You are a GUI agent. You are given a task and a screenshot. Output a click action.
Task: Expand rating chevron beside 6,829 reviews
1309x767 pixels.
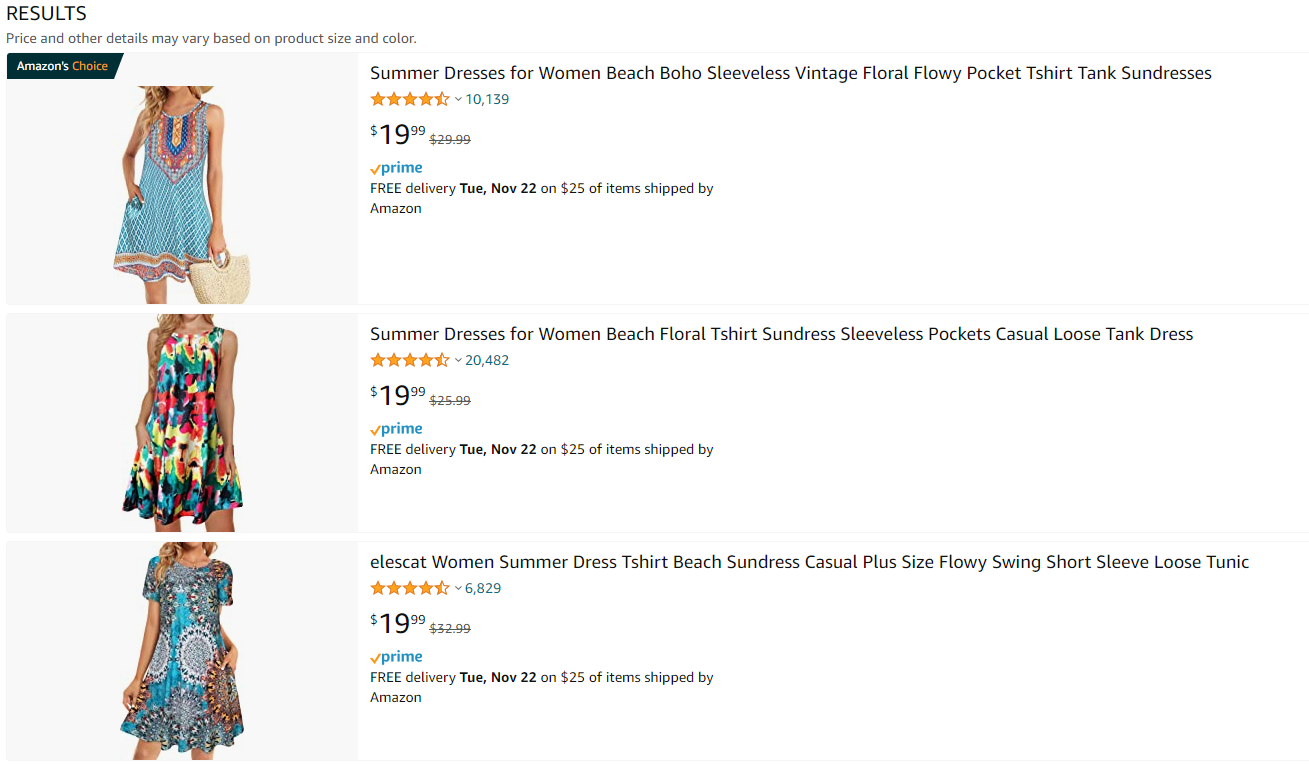[x=458, y=588]
